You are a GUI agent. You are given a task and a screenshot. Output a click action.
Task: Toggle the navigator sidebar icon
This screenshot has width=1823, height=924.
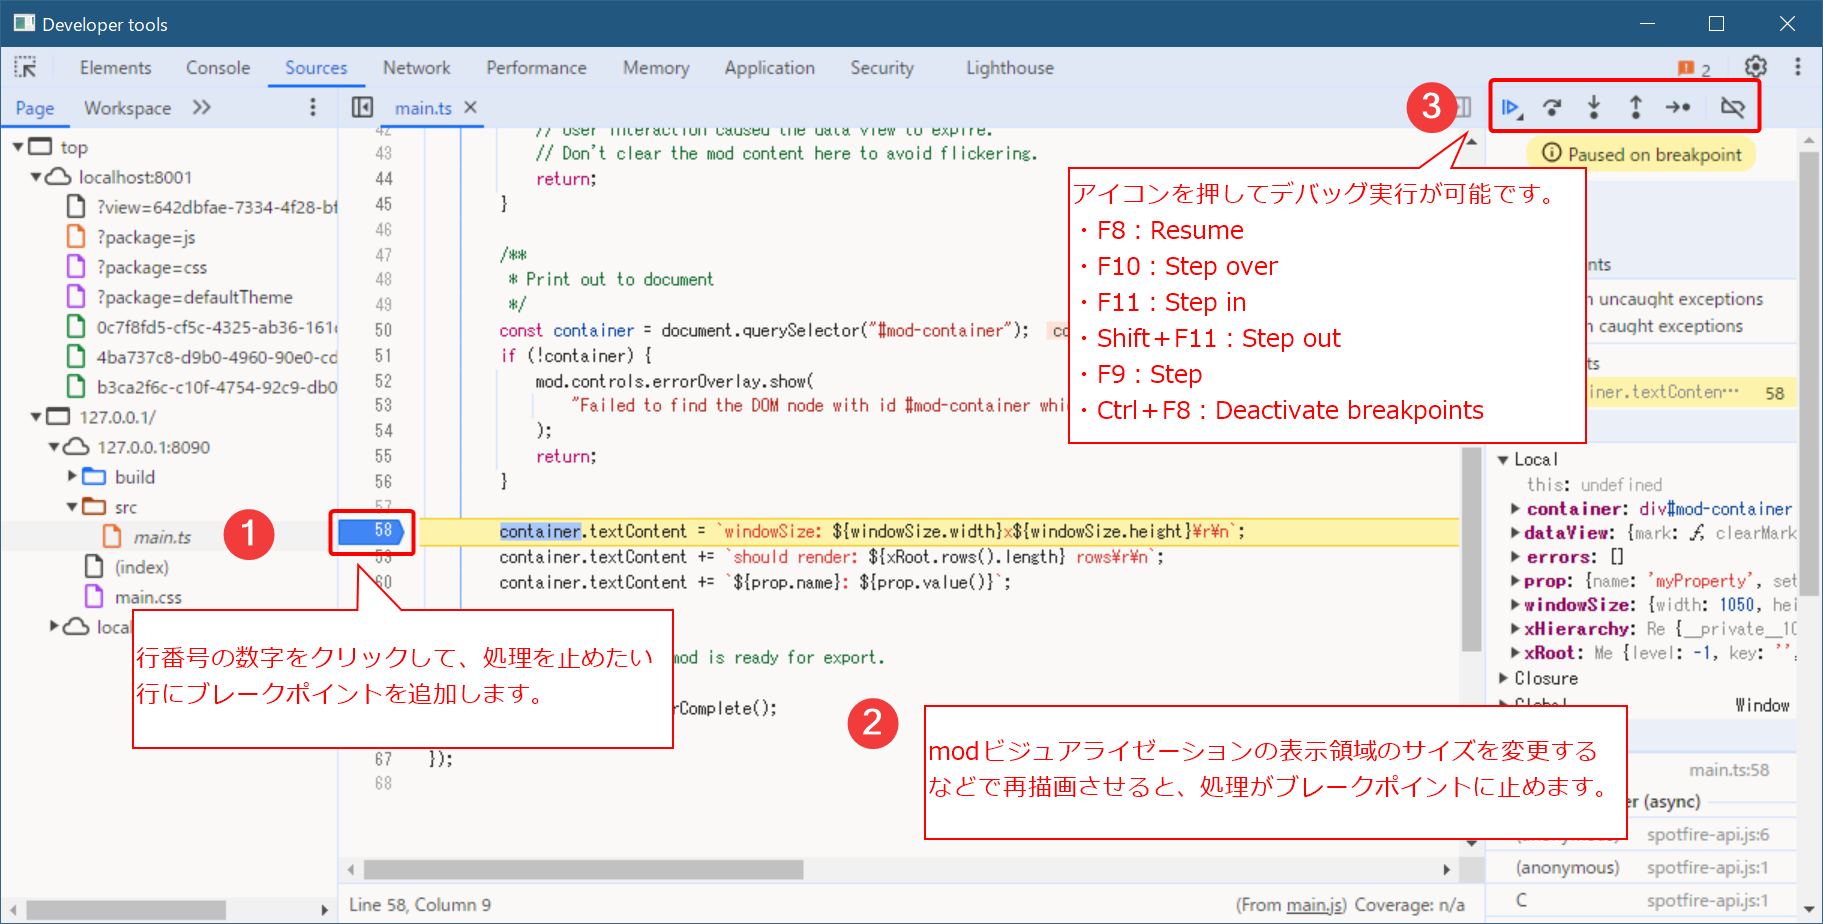(x=362, y=107)
